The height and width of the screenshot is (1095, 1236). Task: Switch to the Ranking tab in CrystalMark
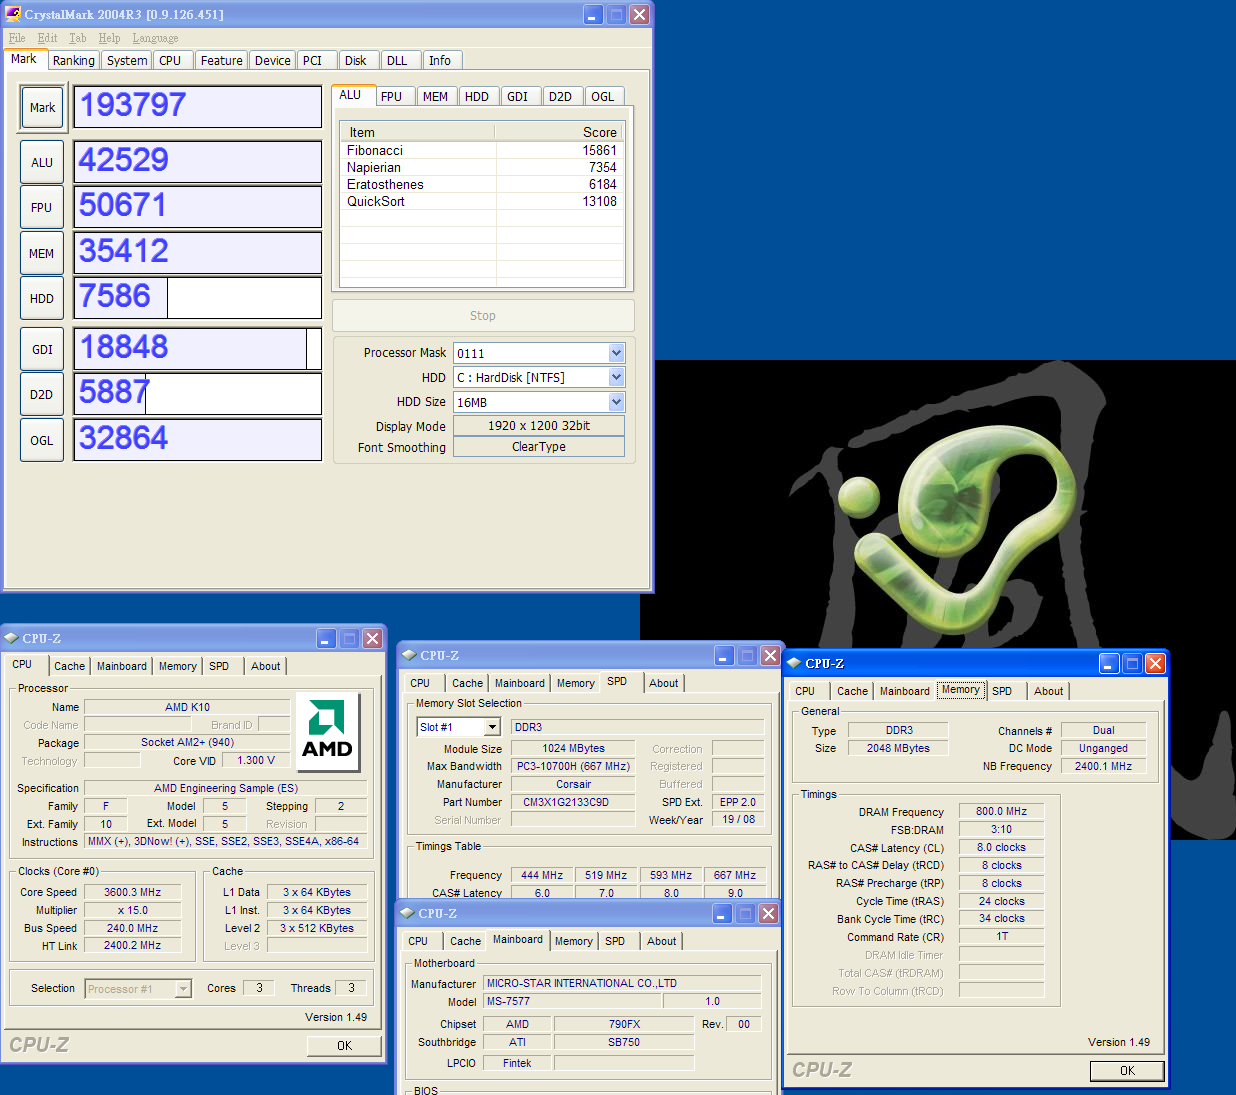74,61
